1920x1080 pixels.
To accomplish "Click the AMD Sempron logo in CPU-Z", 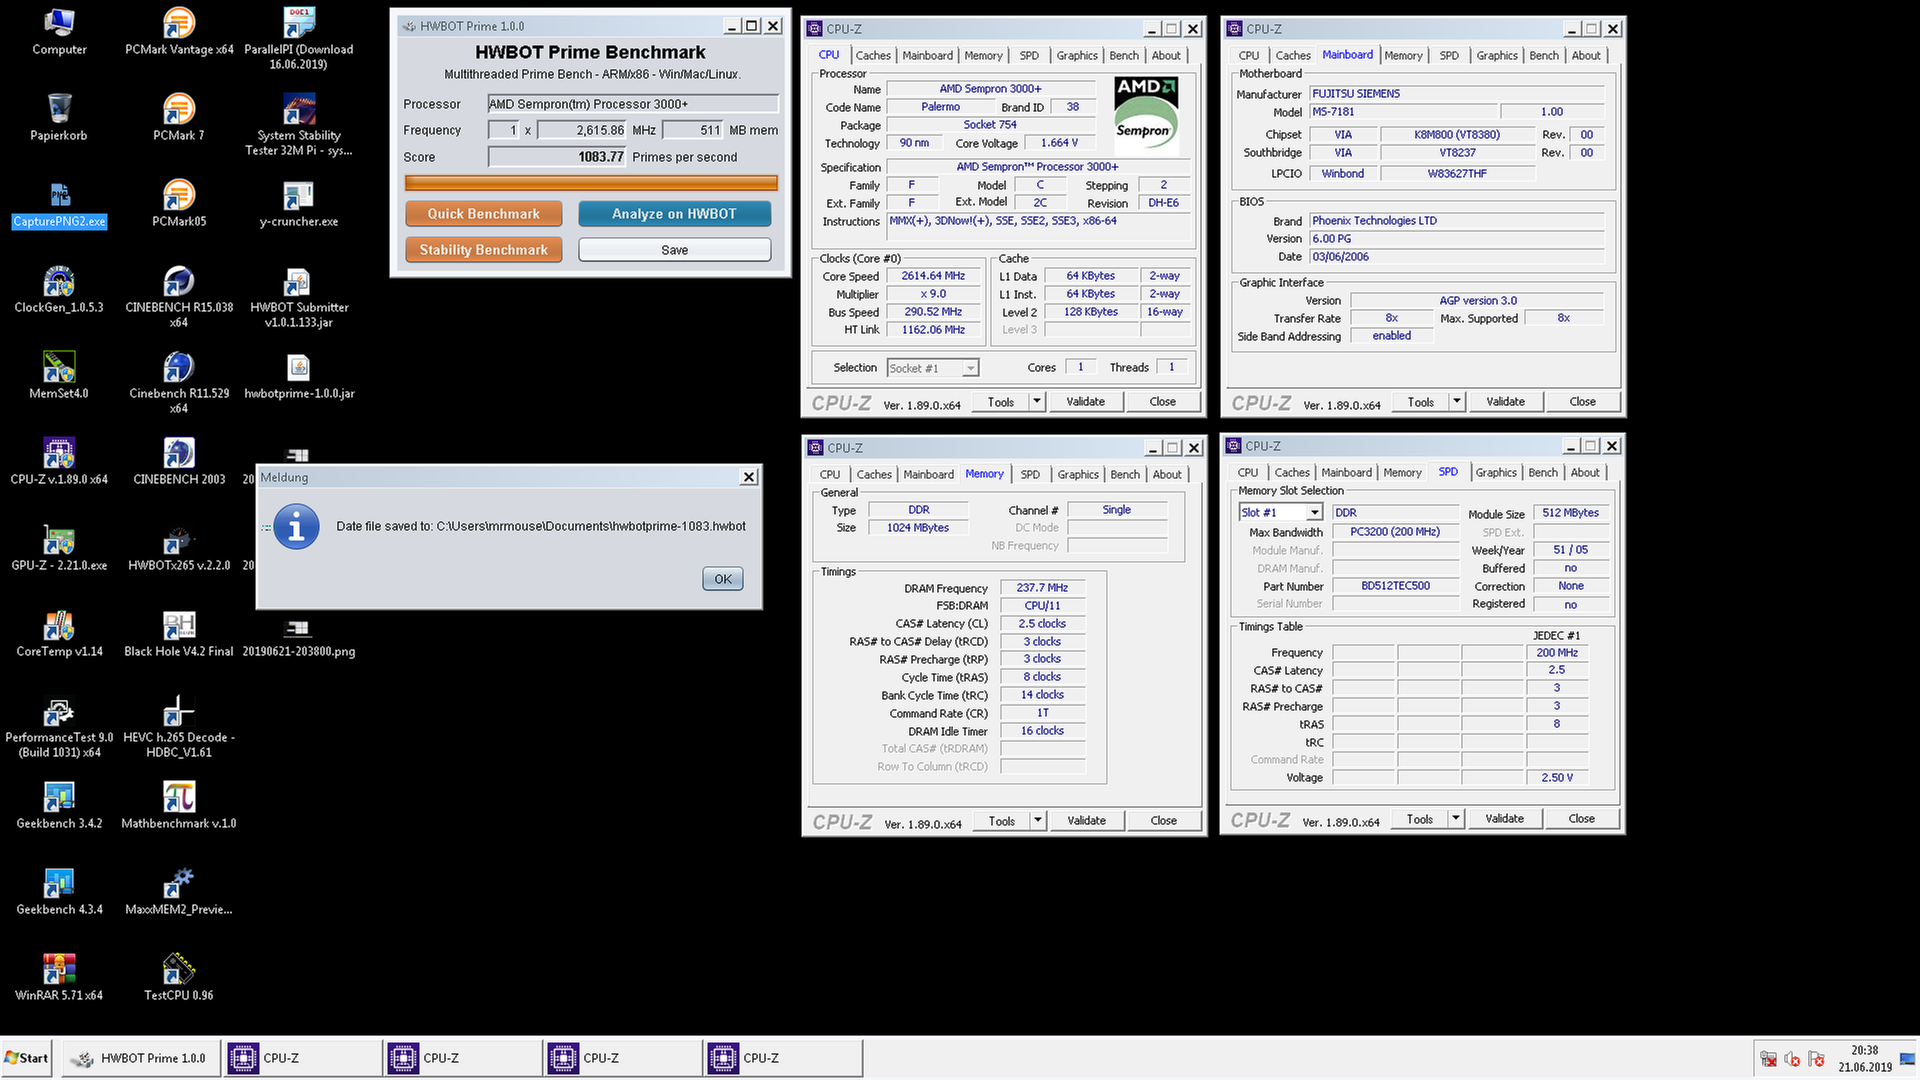I will (1146, 116).
